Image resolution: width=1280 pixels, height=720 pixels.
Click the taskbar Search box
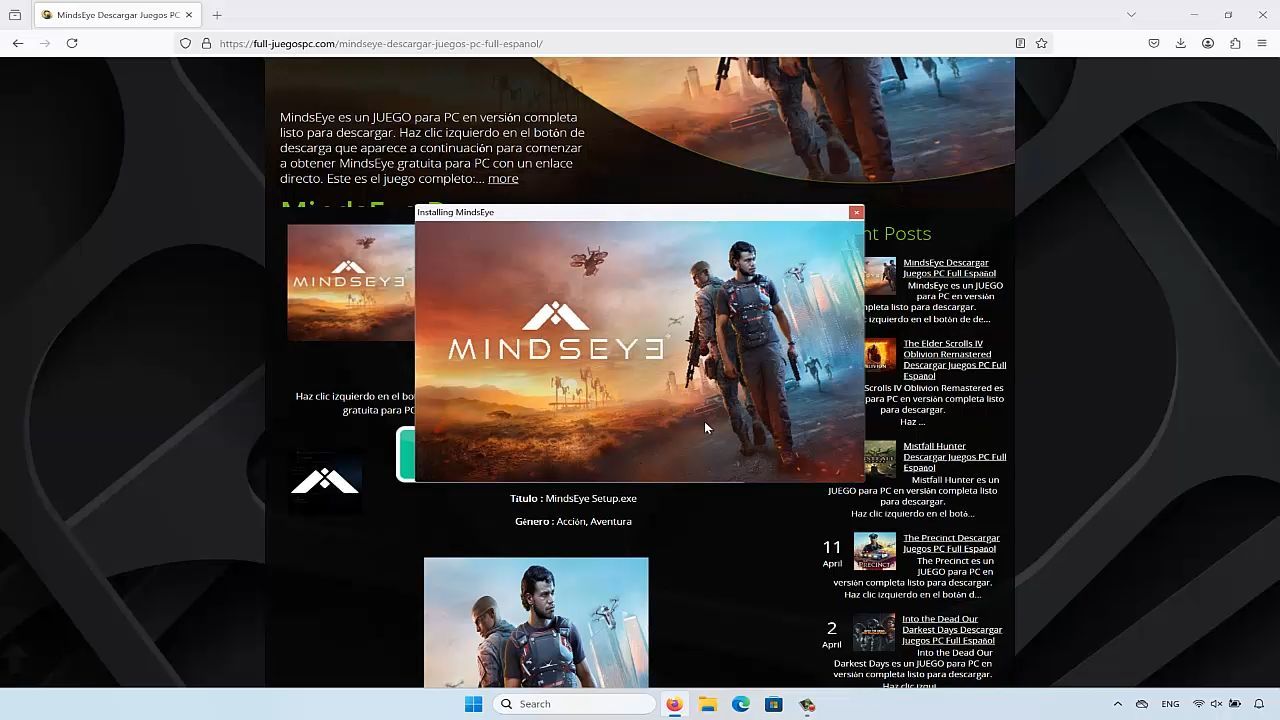pyautogui.click(x=574, y=704)
